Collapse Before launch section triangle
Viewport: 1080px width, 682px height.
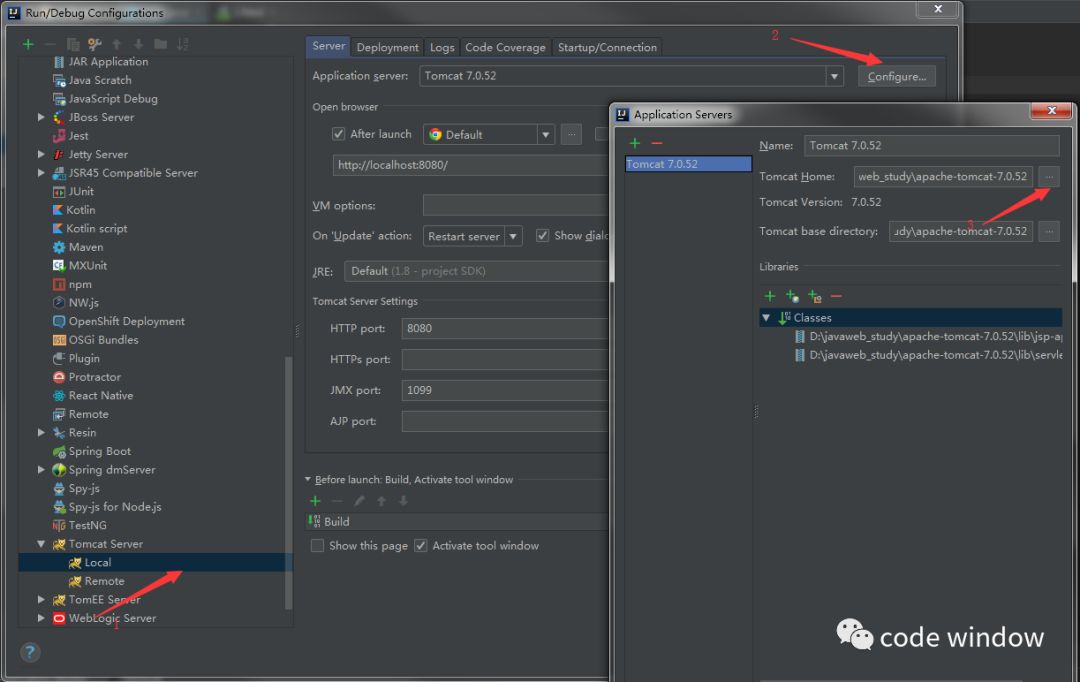tap(308, 479)
